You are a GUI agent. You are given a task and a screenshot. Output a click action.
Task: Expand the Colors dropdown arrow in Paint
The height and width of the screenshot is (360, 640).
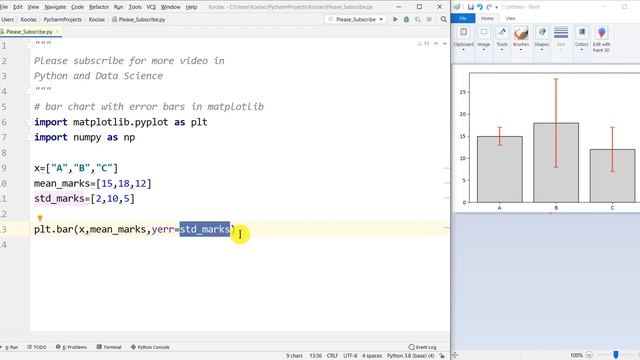point(582,50)
